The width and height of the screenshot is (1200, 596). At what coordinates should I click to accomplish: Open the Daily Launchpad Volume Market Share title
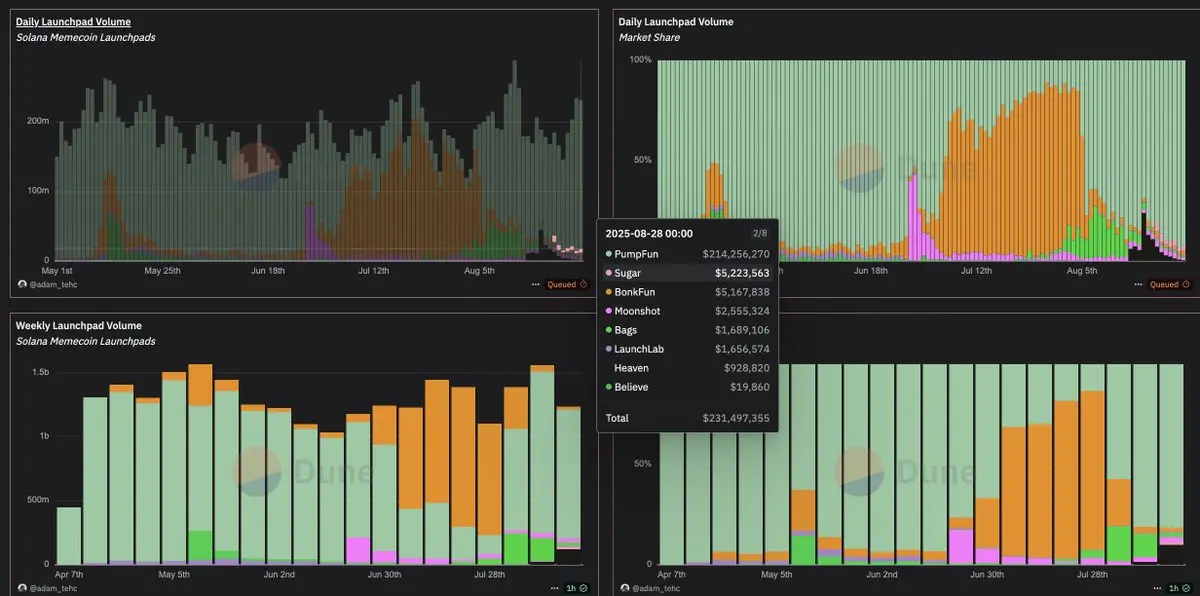click(x=675, y=21)
